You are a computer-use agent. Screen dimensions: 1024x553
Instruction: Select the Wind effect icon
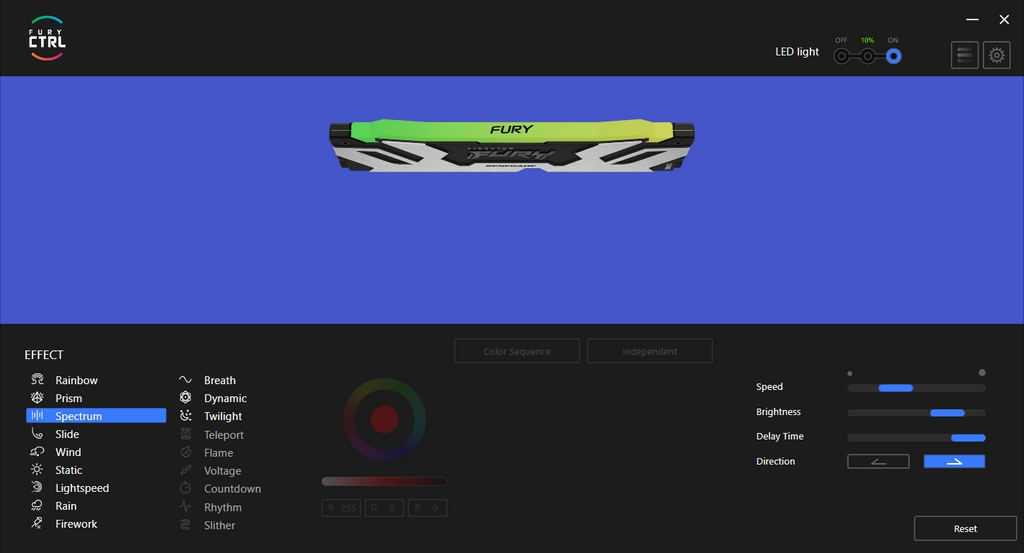click(37, 451)
